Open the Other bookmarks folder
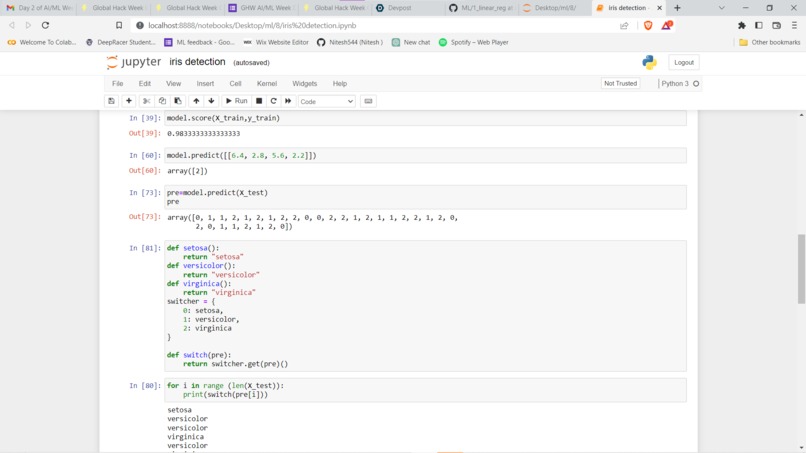The height and width of the screenshot is (453, 806). [x=770, y=42]
